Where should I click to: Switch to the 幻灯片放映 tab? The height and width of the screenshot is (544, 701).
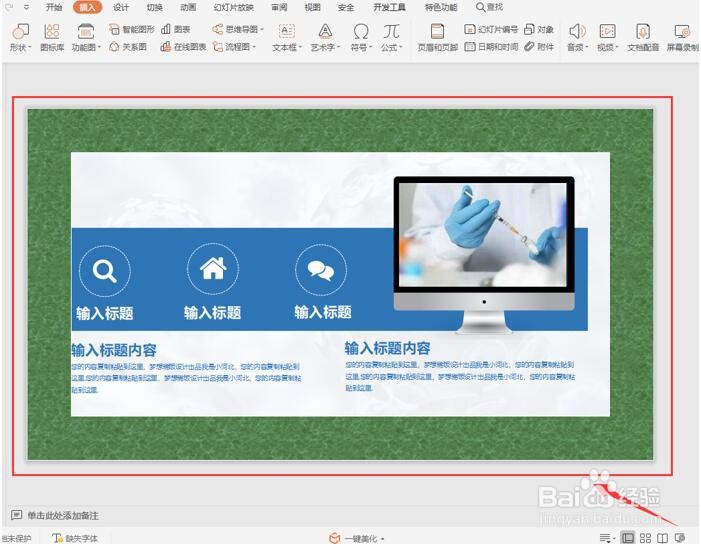tap(233, 7)
